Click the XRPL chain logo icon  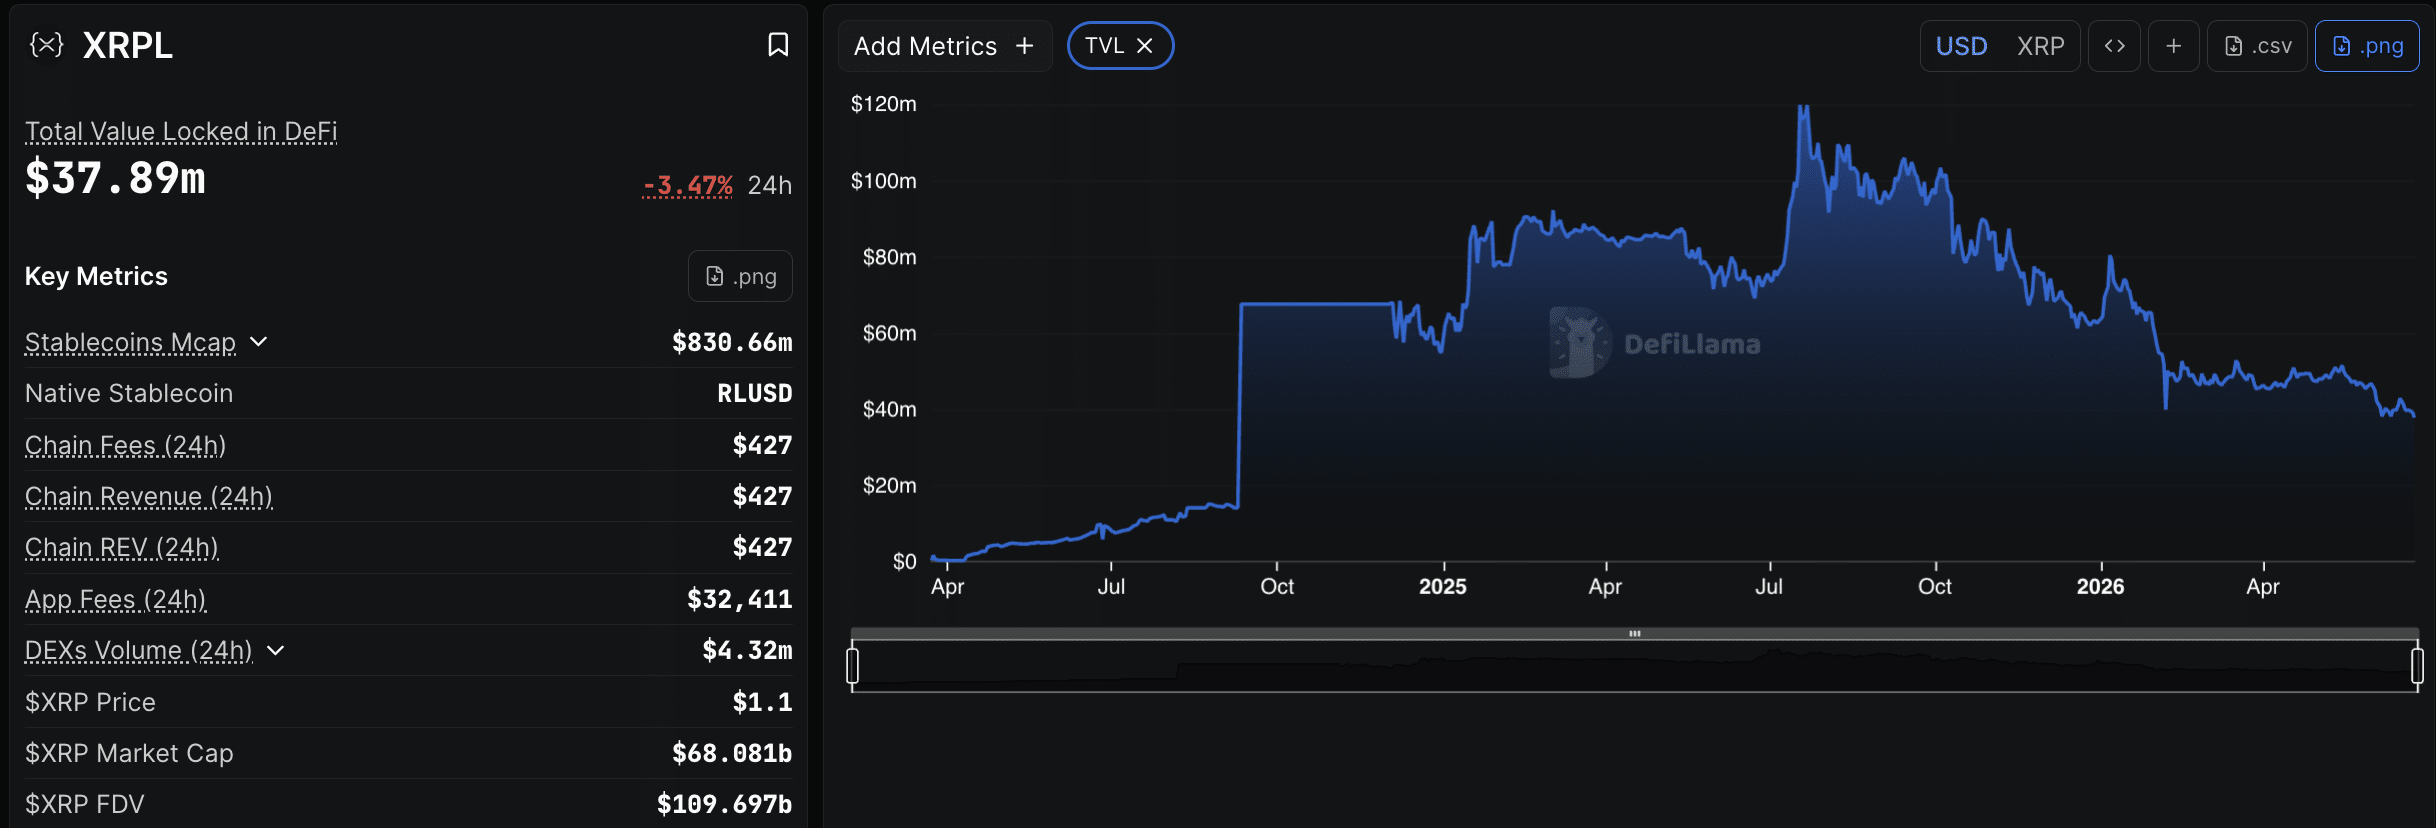46,45
